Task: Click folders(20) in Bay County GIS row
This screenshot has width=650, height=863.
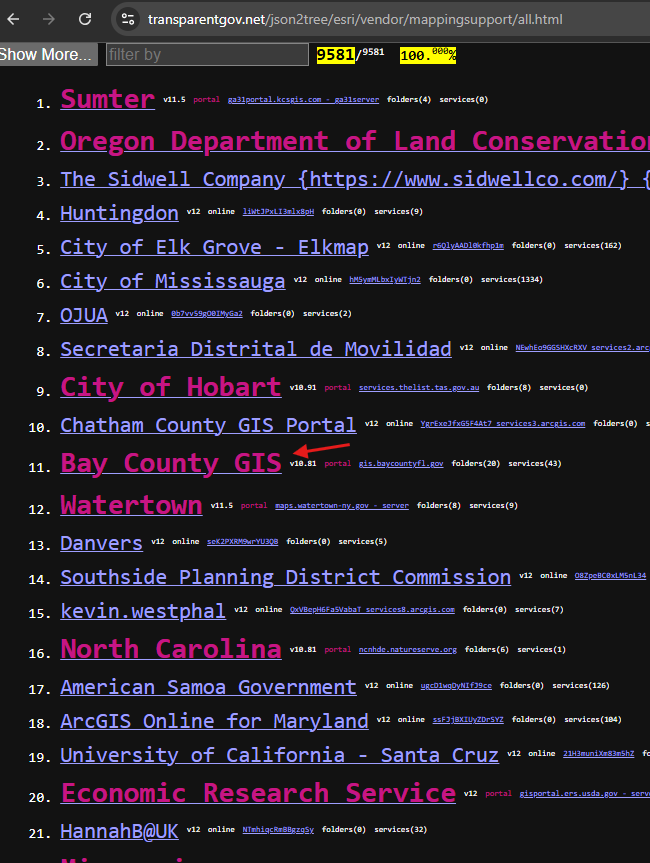Action: (x=476, y=463)
